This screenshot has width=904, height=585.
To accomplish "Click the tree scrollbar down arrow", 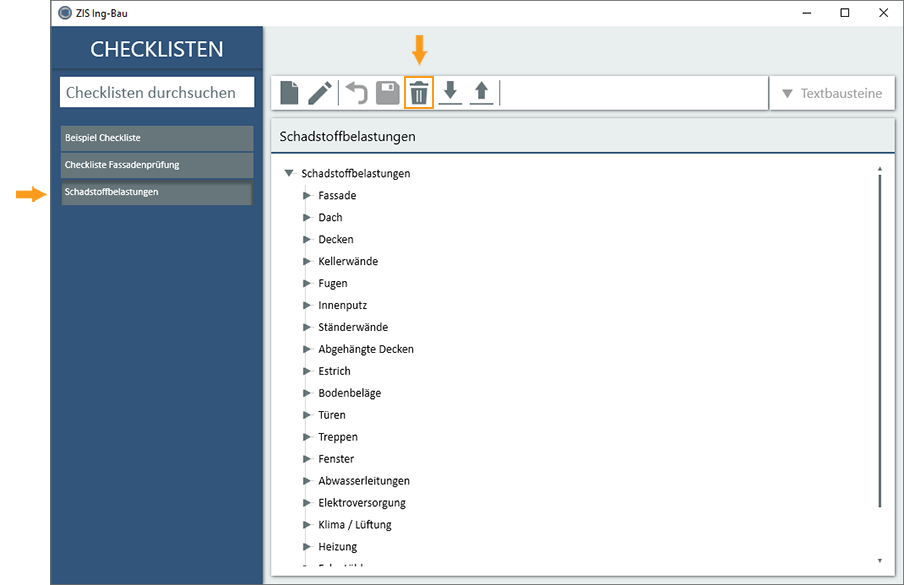I will click(879, 561).
